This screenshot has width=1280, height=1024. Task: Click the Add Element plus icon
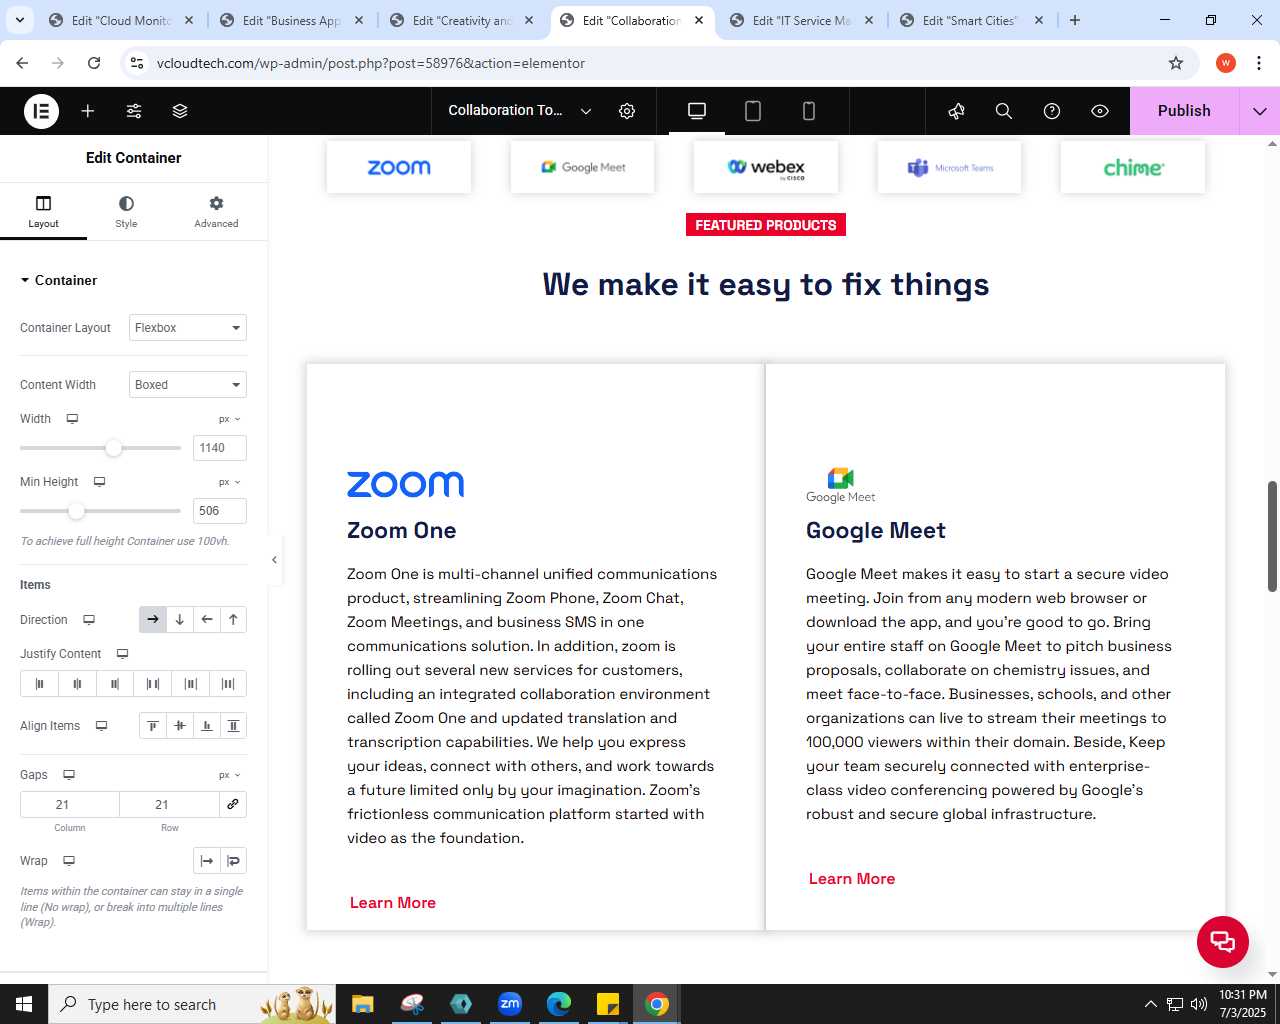point(88,111)
